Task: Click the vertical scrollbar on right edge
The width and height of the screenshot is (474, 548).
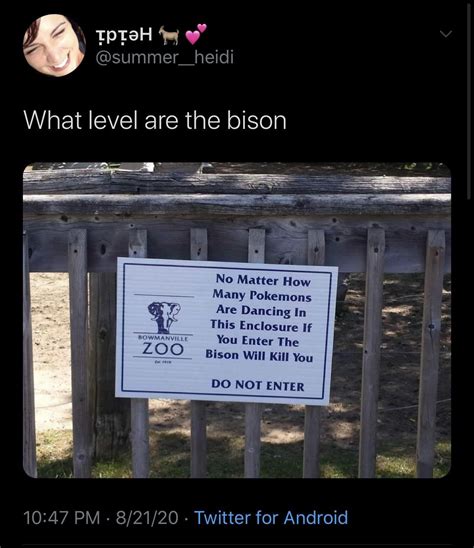Action: click(469, 101)
